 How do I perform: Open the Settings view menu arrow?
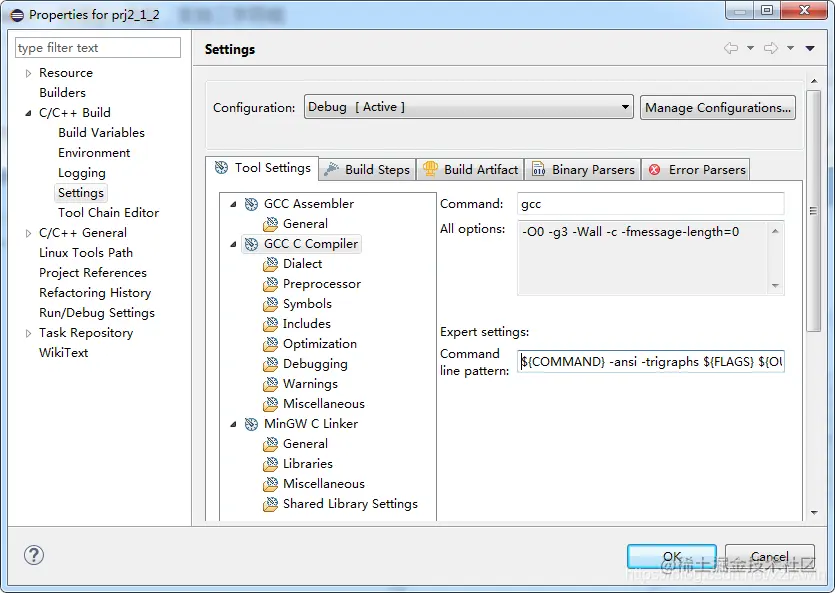(810, 48)
